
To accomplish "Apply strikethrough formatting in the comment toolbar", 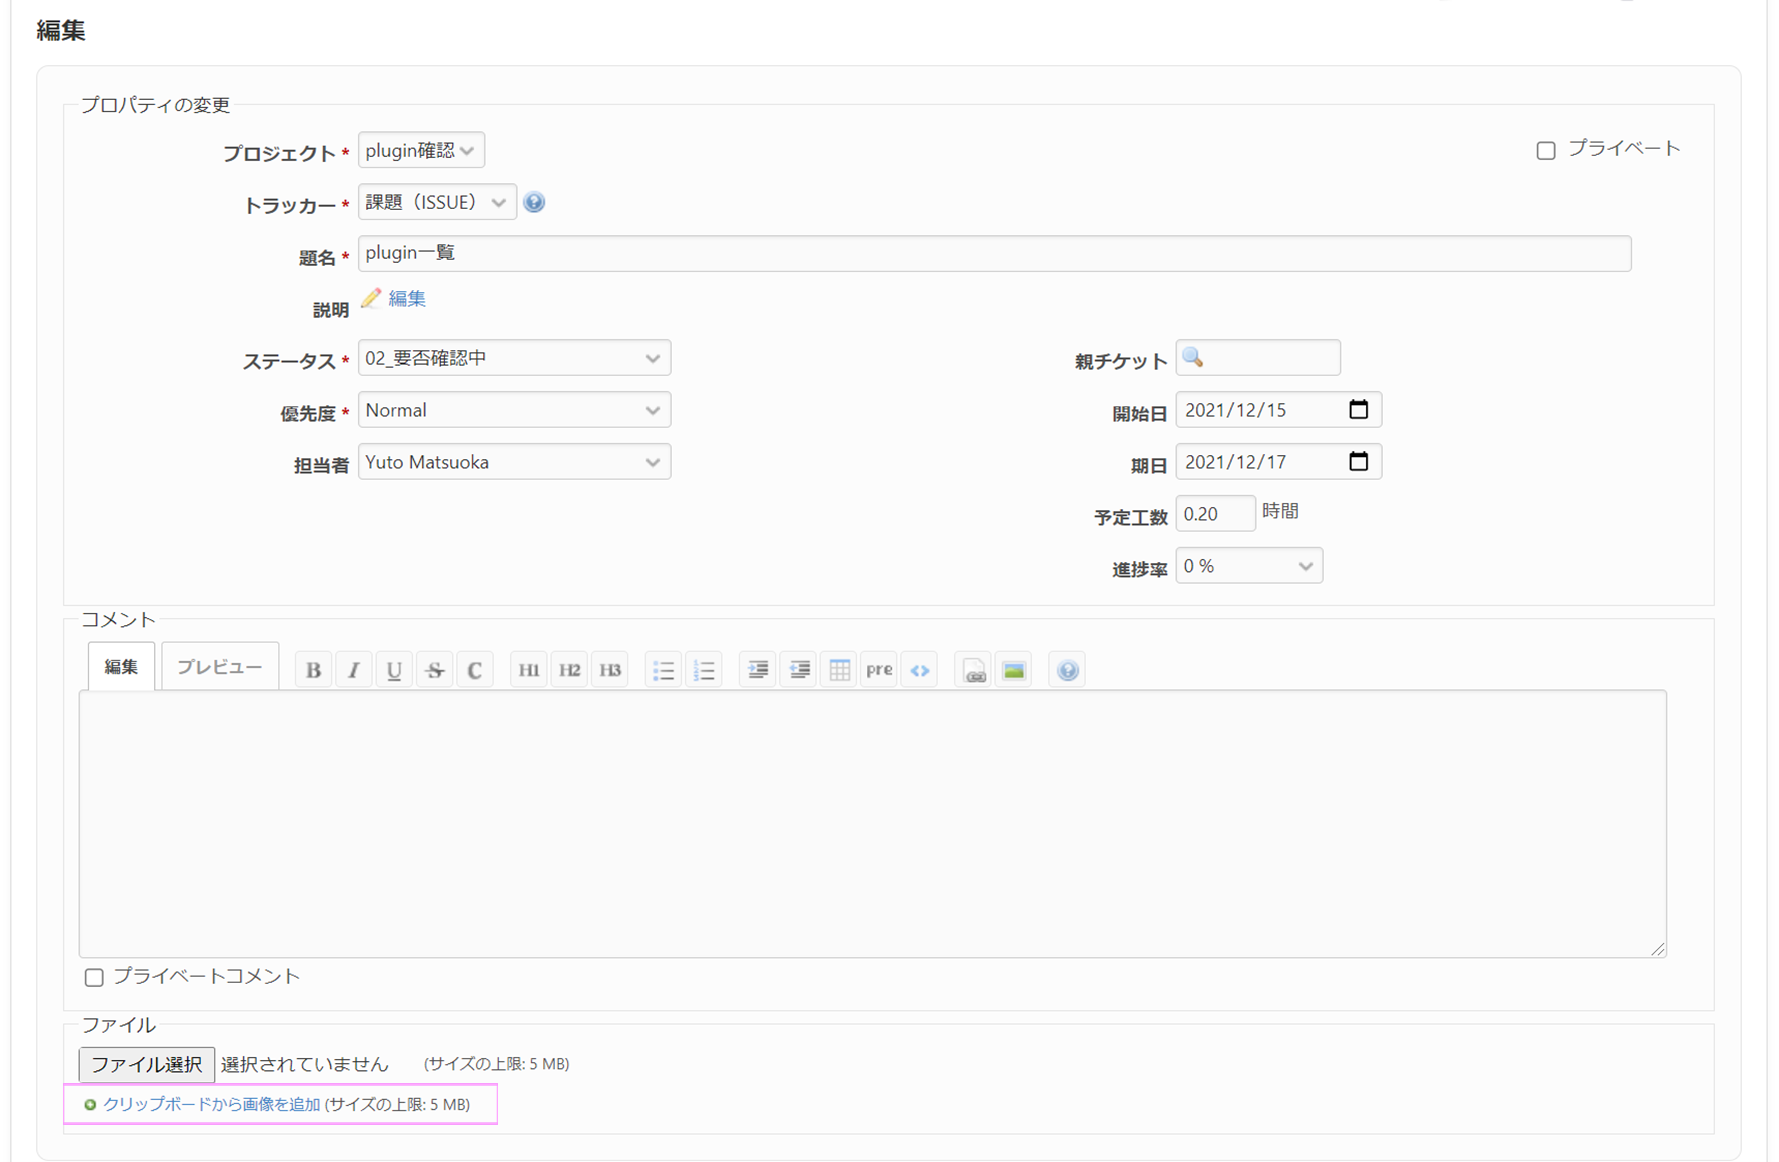I will click(x=434, y=670).
